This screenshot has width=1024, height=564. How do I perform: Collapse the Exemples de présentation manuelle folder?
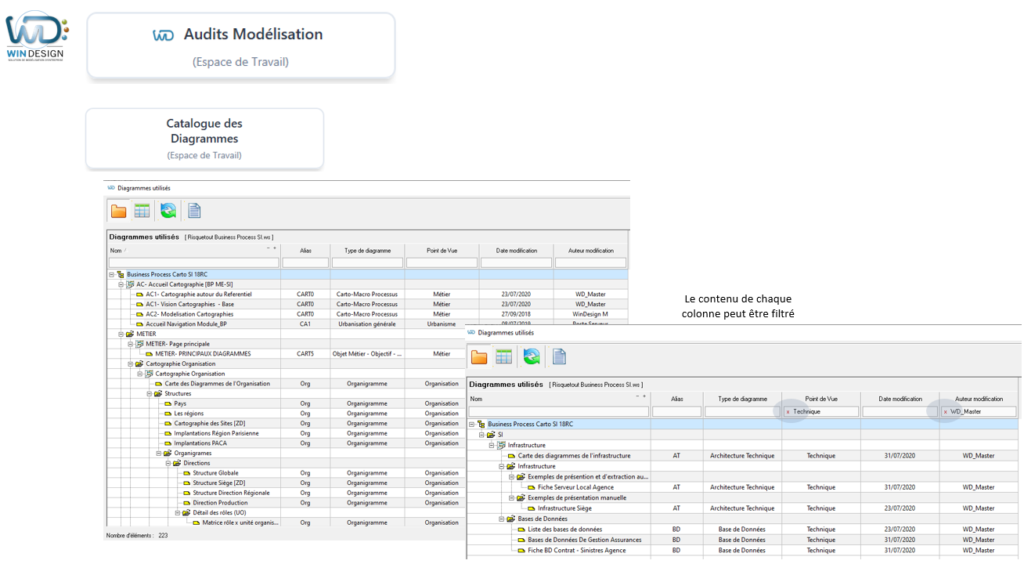pyautogui.click(x=511, y=498)
